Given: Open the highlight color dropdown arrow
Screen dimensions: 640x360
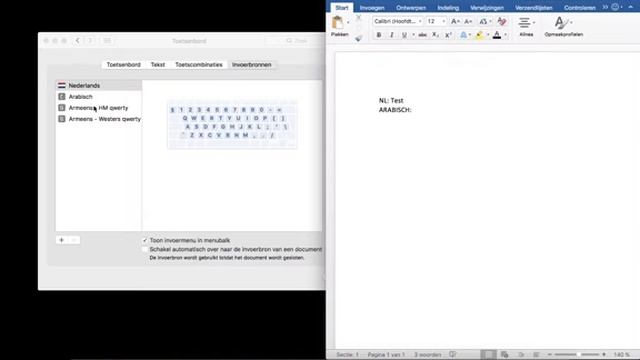Looking at the screenshot, I should pyautogui.click(x=488, y=35).
